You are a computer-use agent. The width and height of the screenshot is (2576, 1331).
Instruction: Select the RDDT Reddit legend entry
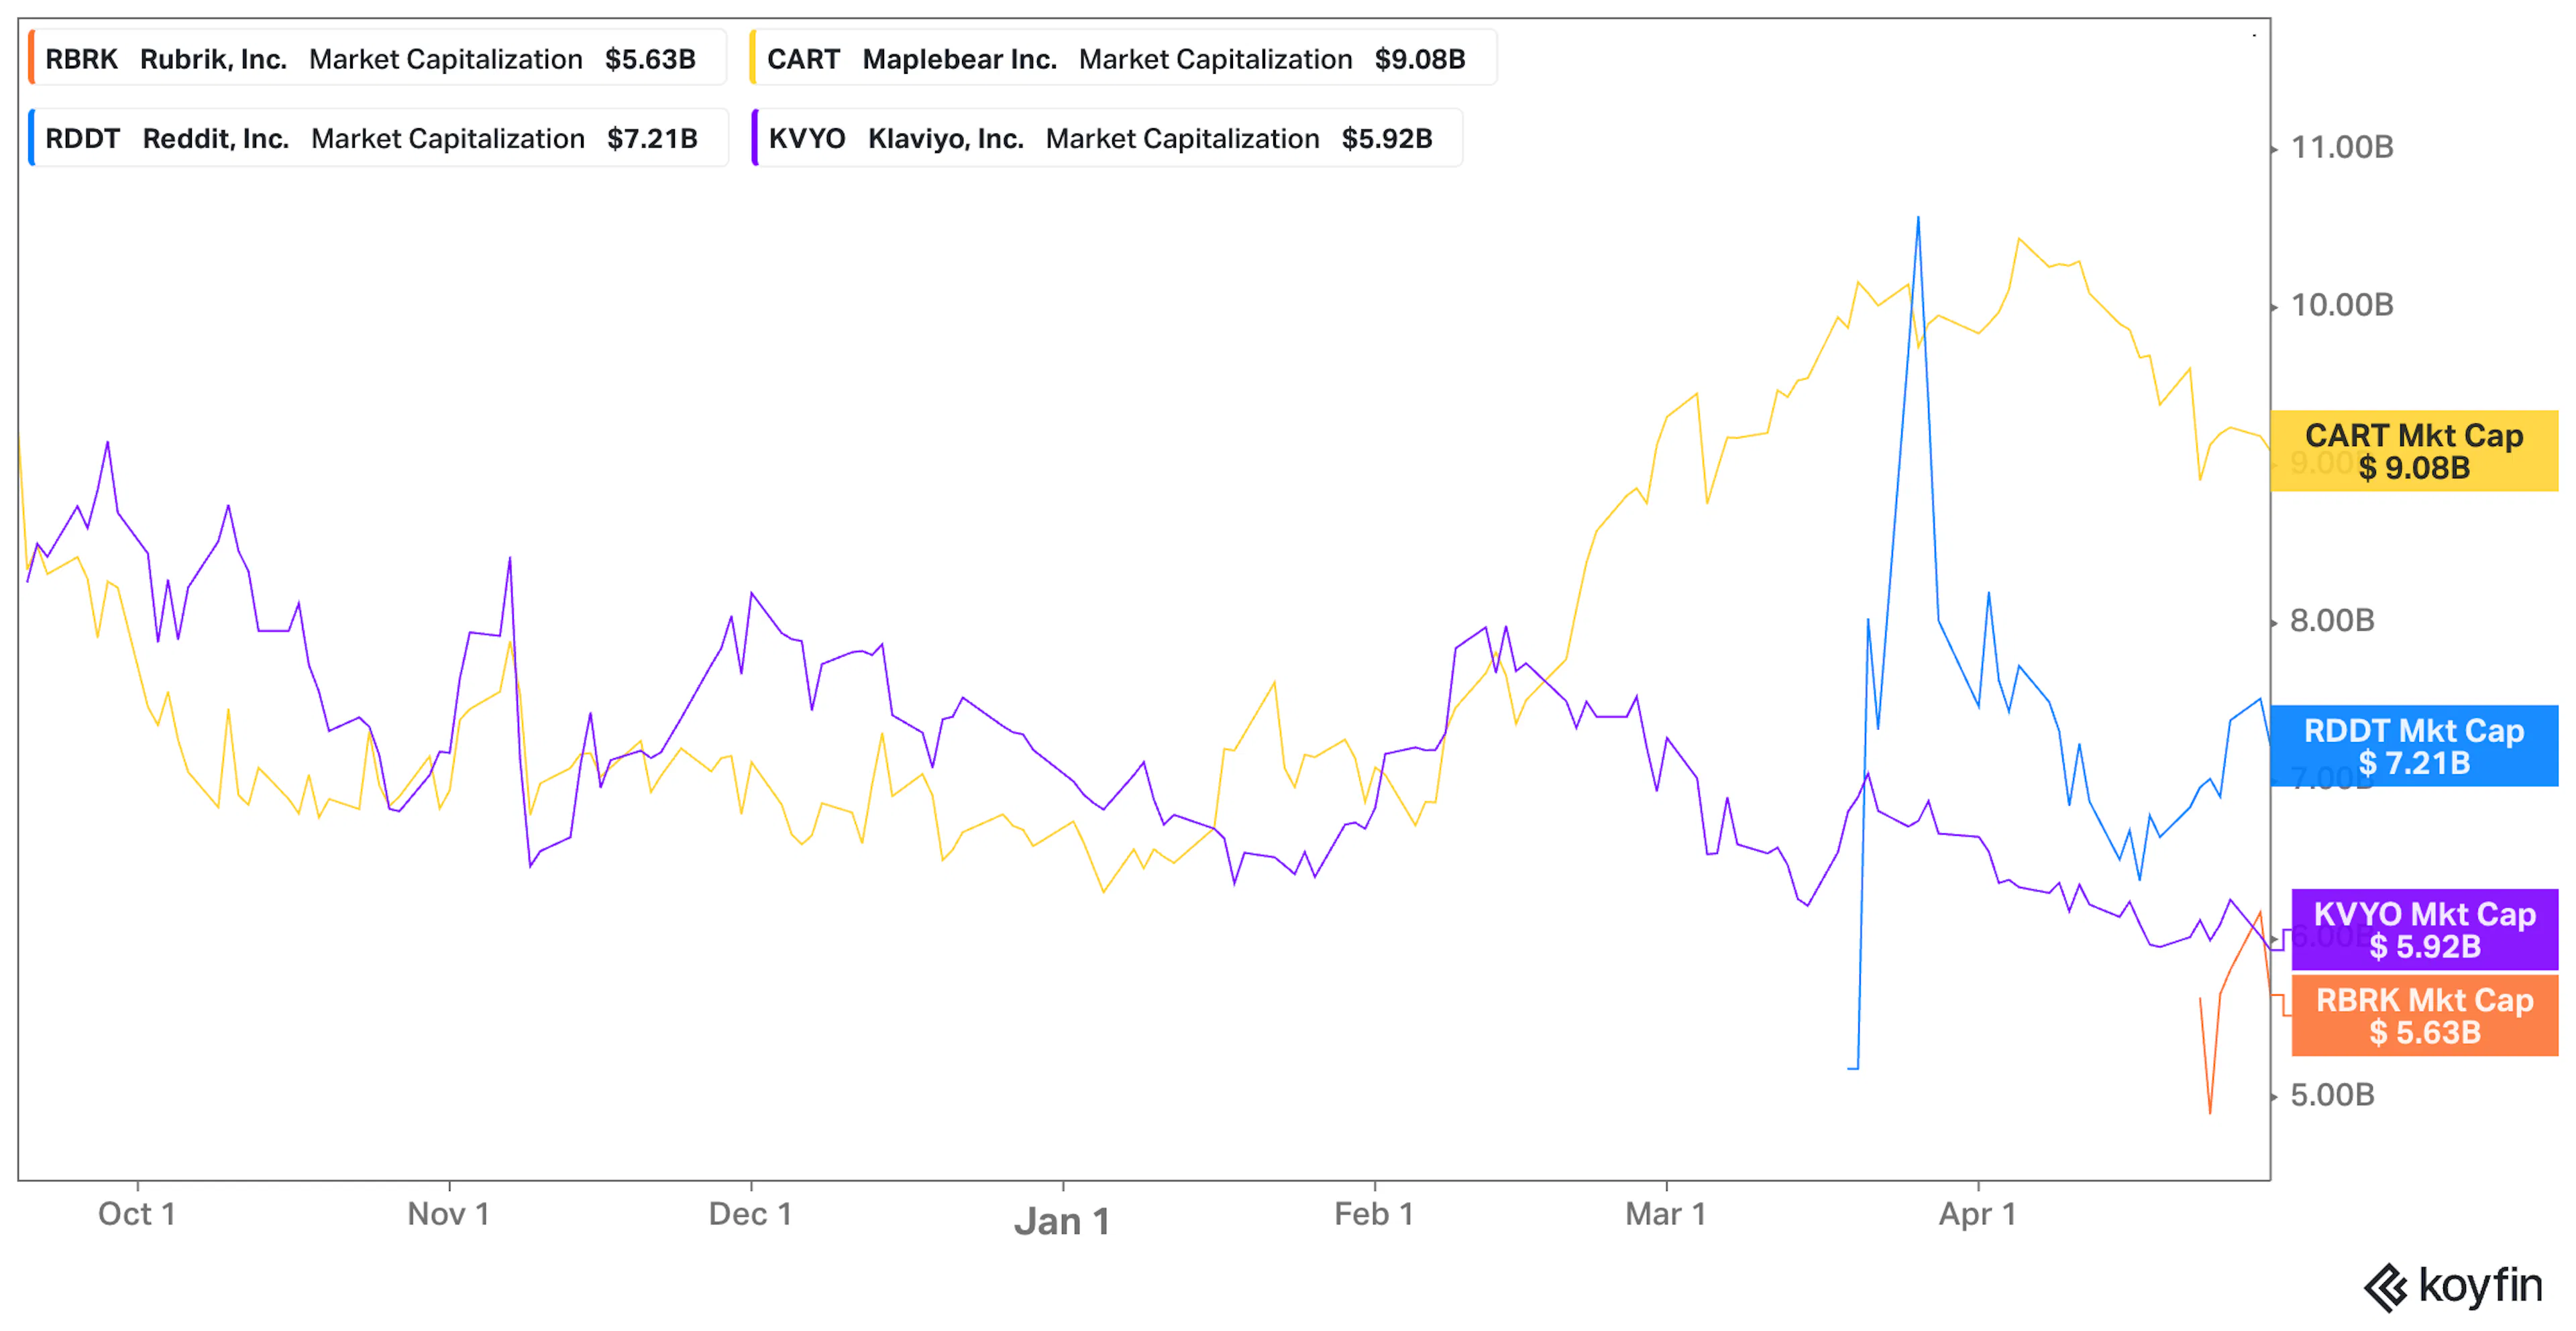tap(378, 138)
